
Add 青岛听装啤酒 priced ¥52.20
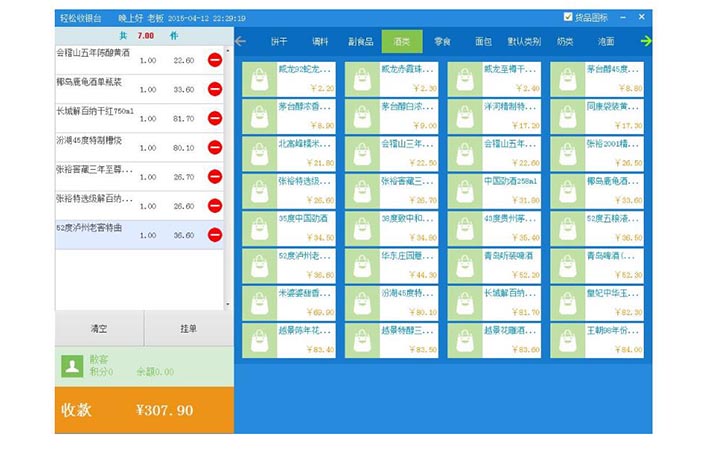coord(494,266)
